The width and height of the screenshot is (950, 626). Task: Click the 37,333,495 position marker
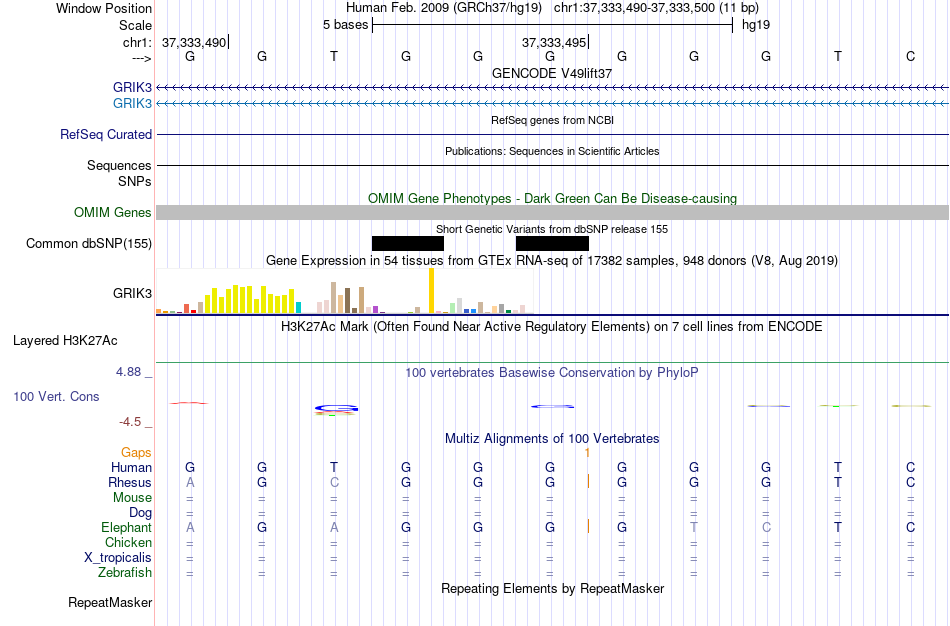coord(554,42)
